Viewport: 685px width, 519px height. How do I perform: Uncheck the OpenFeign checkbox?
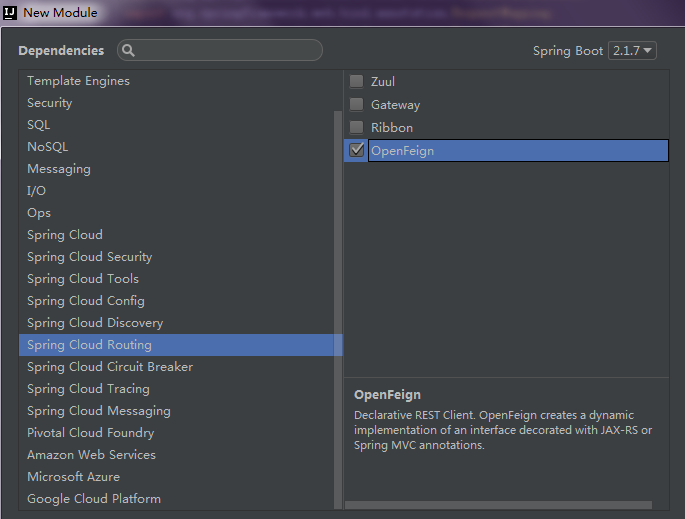click(356, 150)
